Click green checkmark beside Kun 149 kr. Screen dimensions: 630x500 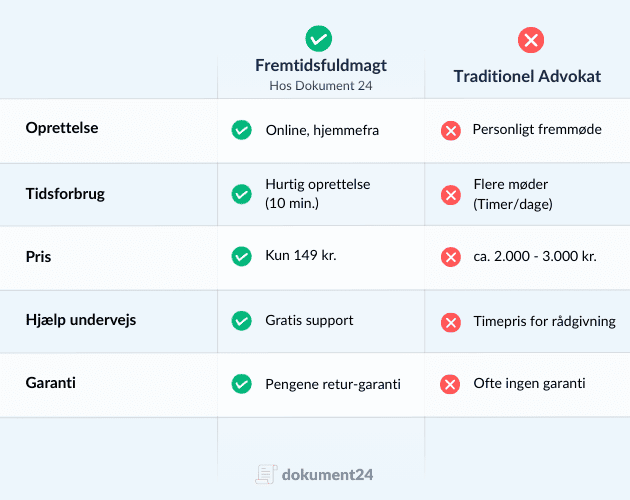coord(241,257)
